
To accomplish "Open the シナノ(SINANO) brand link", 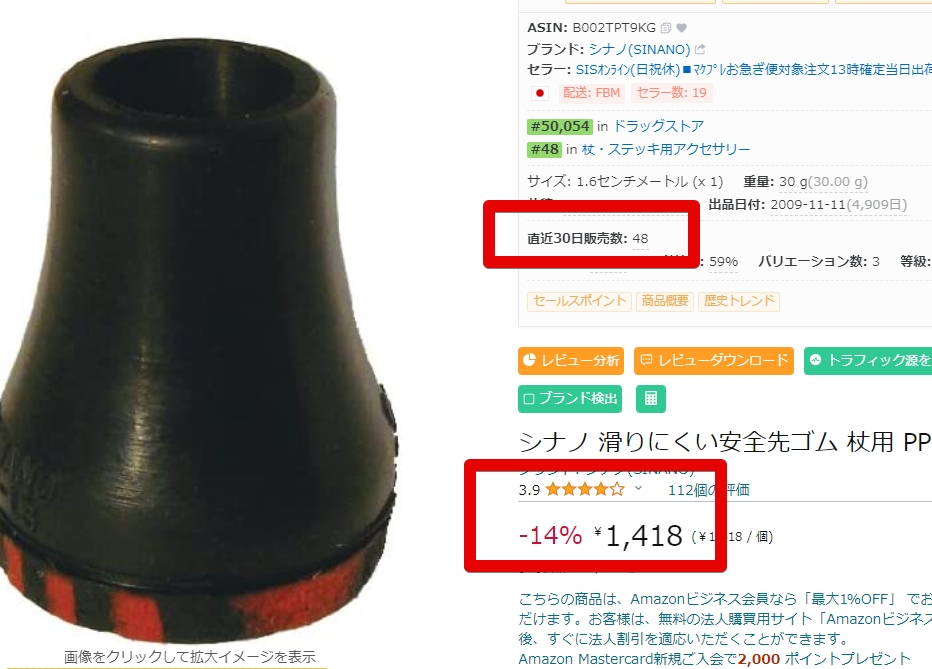I will (x=640, y=49).
